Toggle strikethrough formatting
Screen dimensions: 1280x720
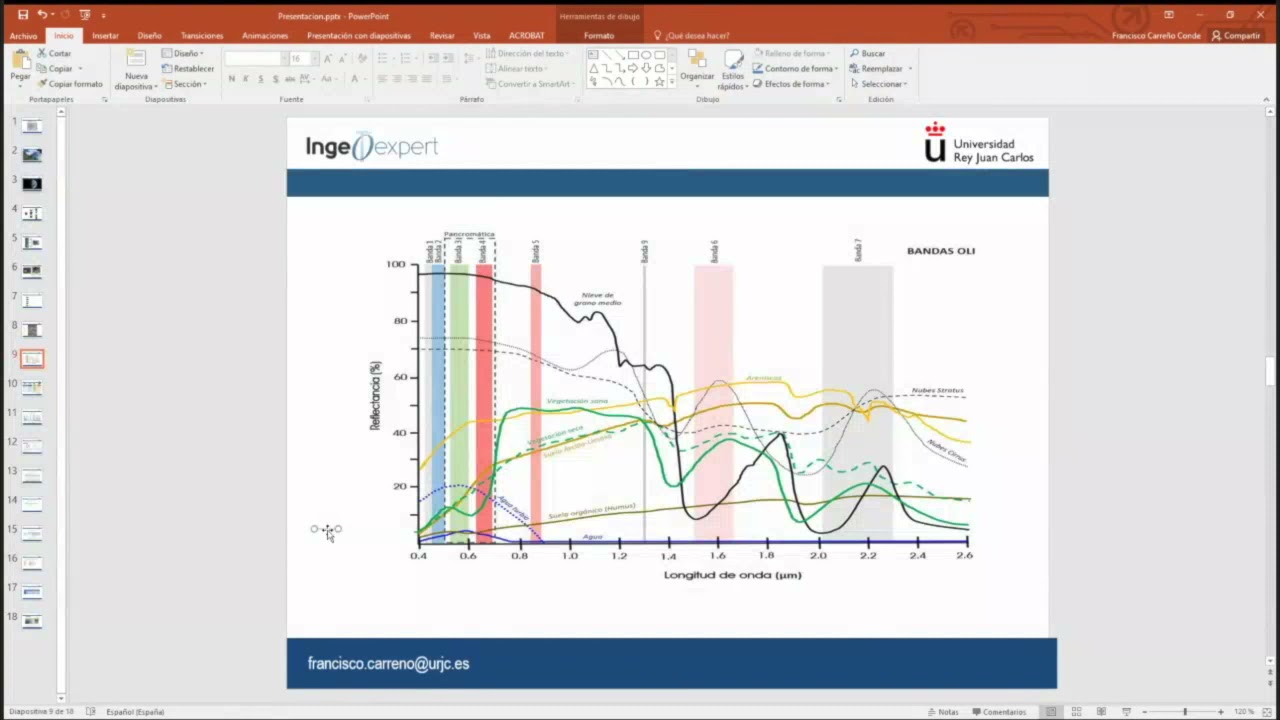pyautogui.click(x=290, y=79)
